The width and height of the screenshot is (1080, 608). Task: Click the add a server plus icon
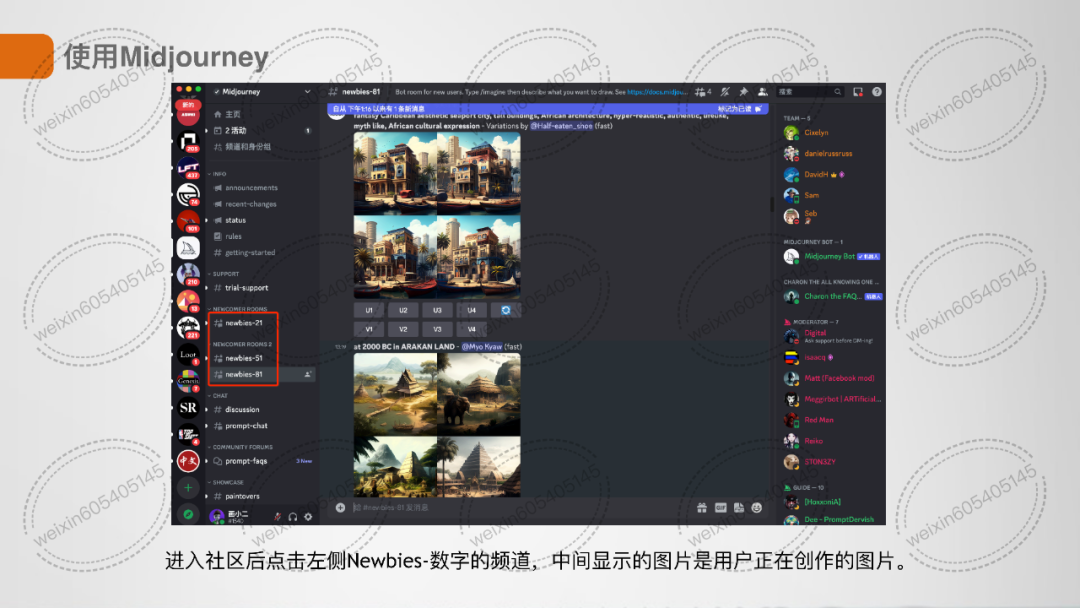click(188, 488)
